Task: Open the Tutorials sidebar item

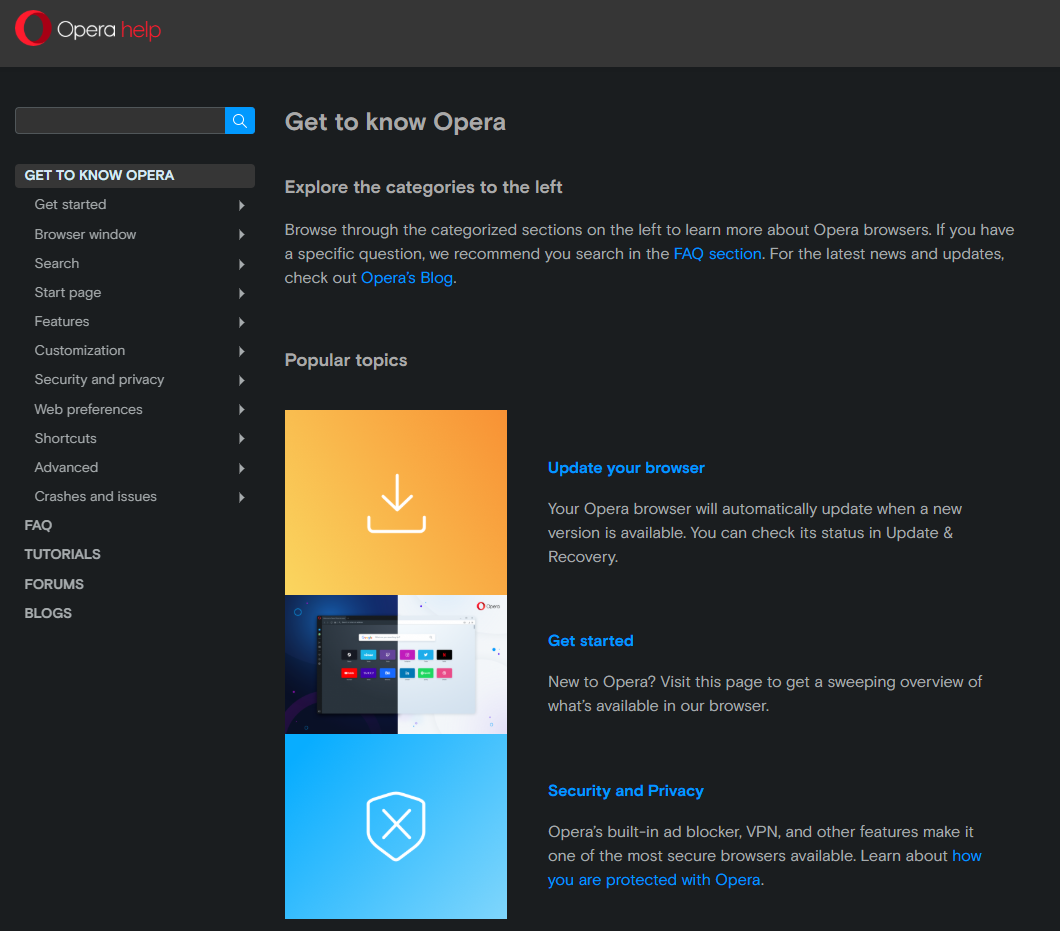Action: 62,554
